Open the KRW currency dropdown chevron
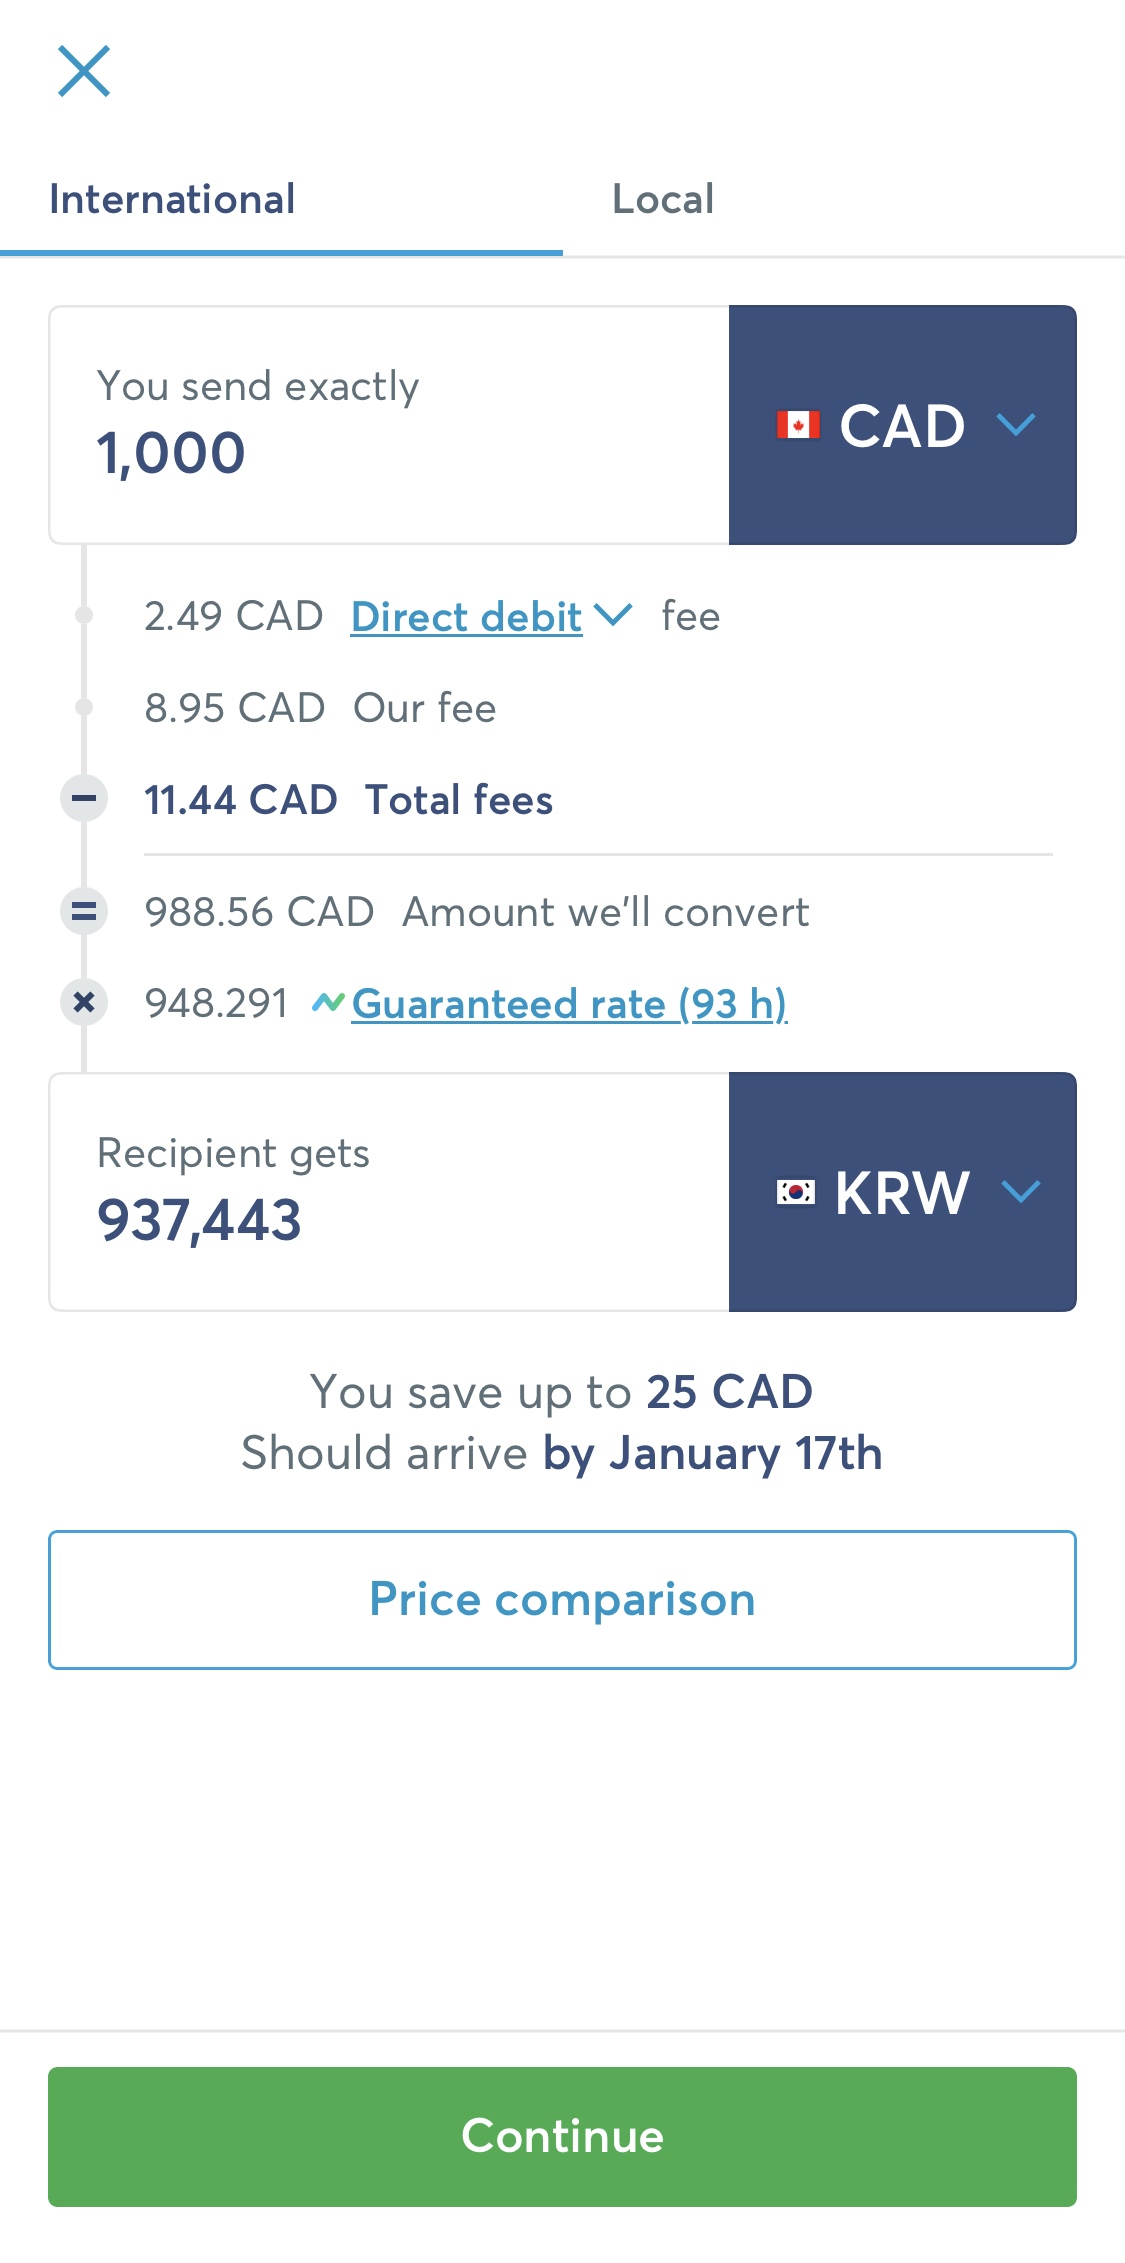 (x=1021, y=1192)
